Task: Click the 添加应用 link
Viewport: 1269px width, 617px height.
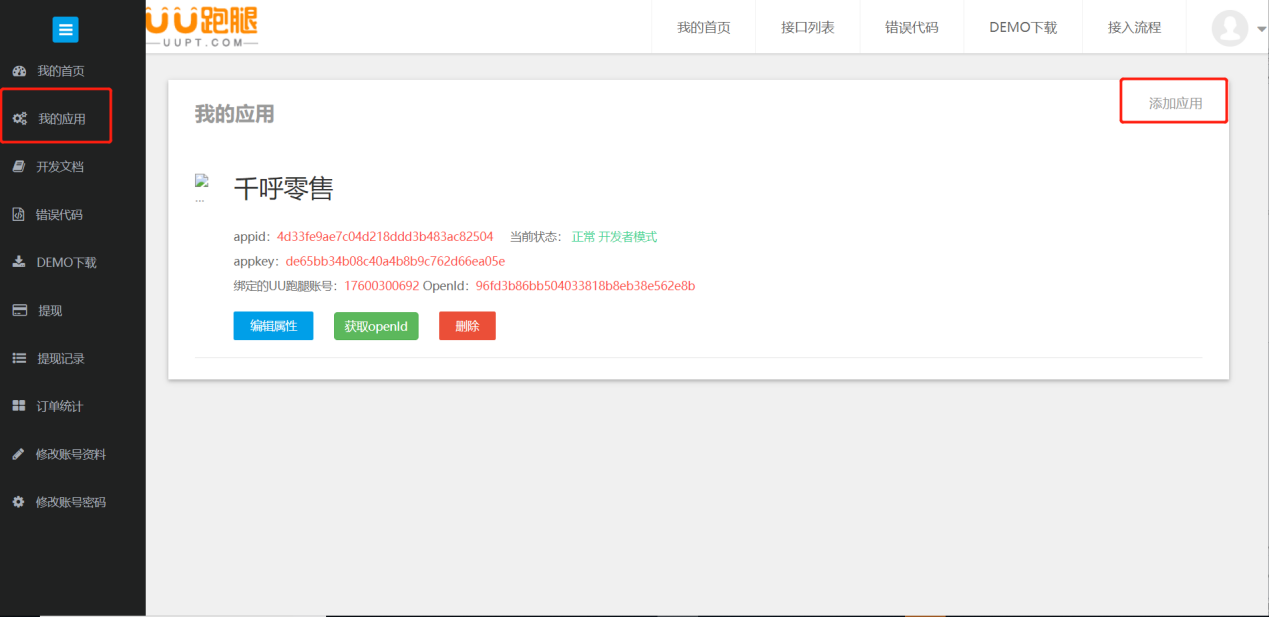Action: 1175,103
